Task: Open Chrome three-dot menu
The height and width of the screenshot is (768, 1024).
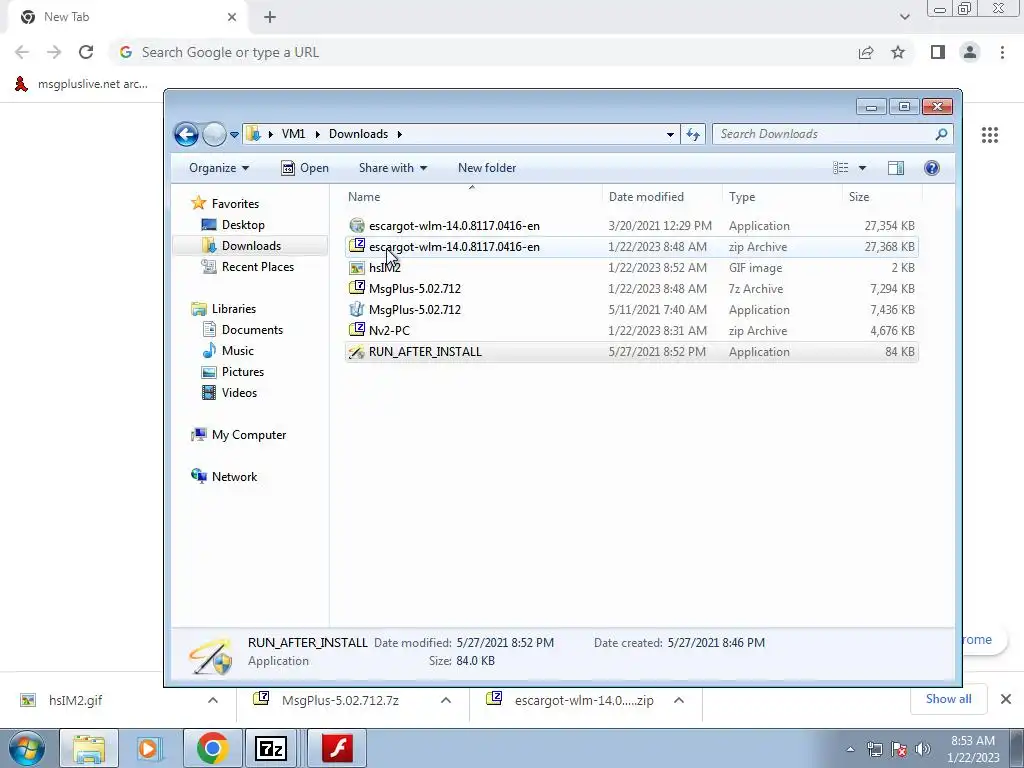Action: 1002,52
